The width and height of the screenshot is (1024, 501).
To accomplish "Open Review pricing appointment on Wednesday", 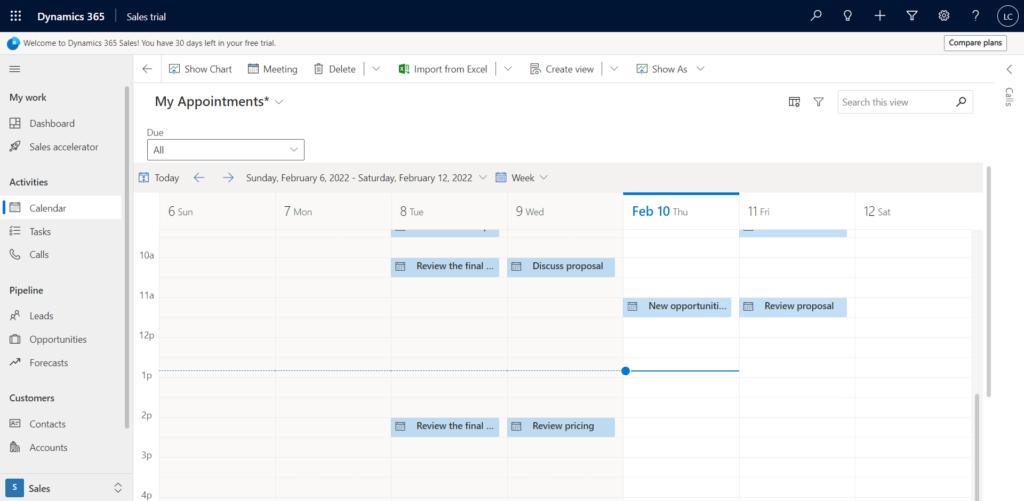I will [x=561, y=427].
